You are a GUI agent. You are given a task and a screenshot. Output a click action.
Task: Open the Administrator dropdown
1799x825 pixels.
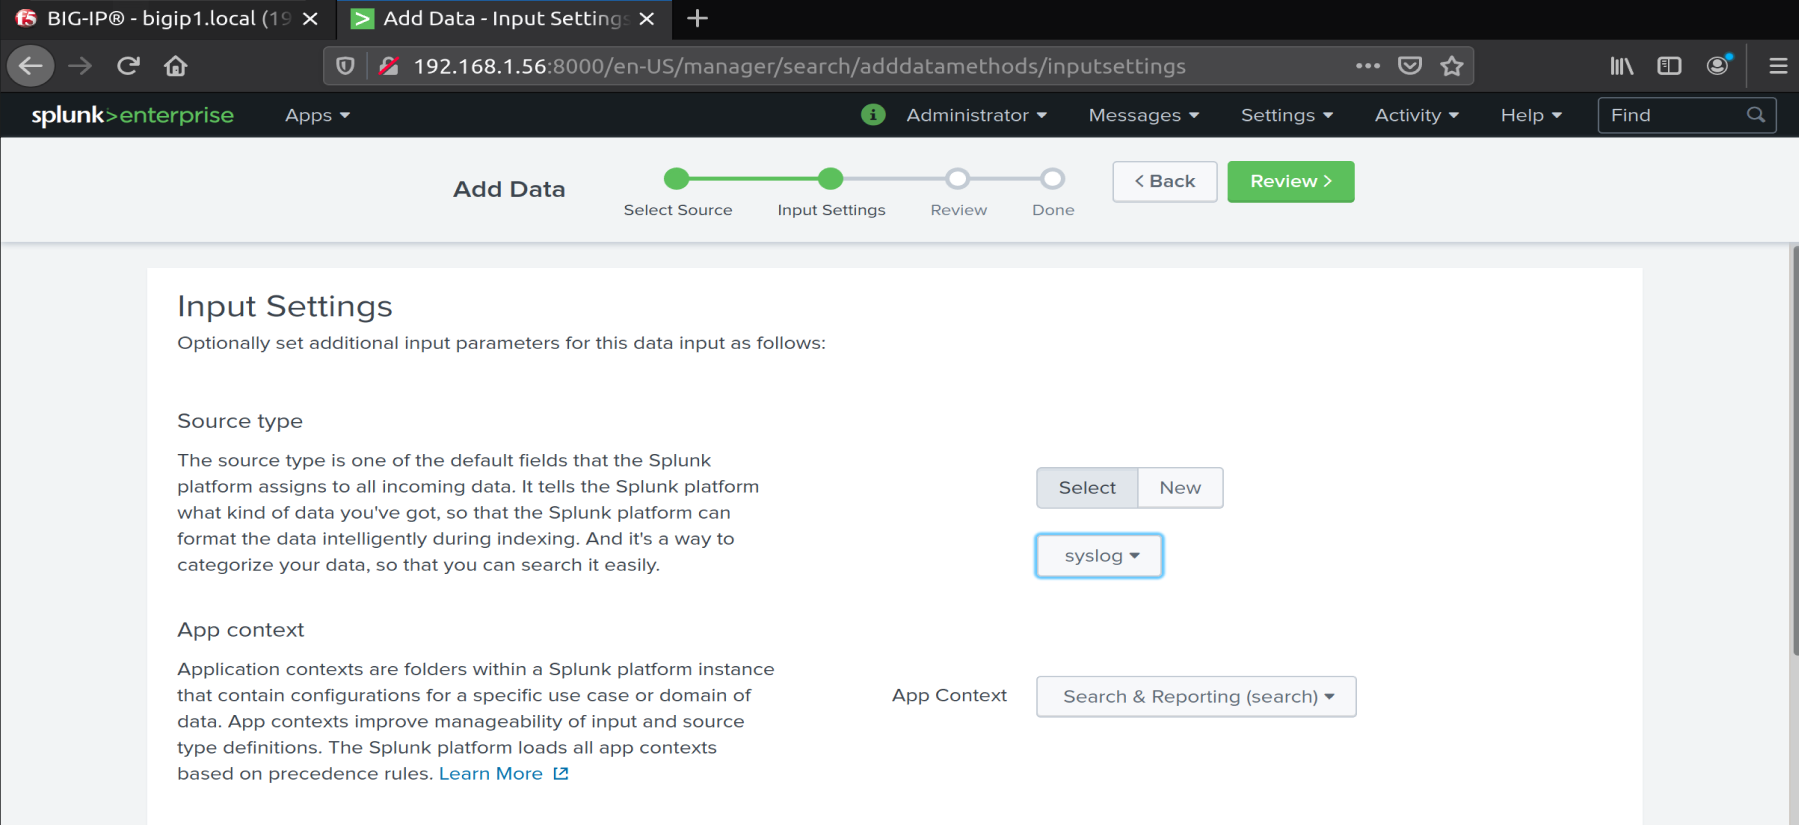point(976,115)
